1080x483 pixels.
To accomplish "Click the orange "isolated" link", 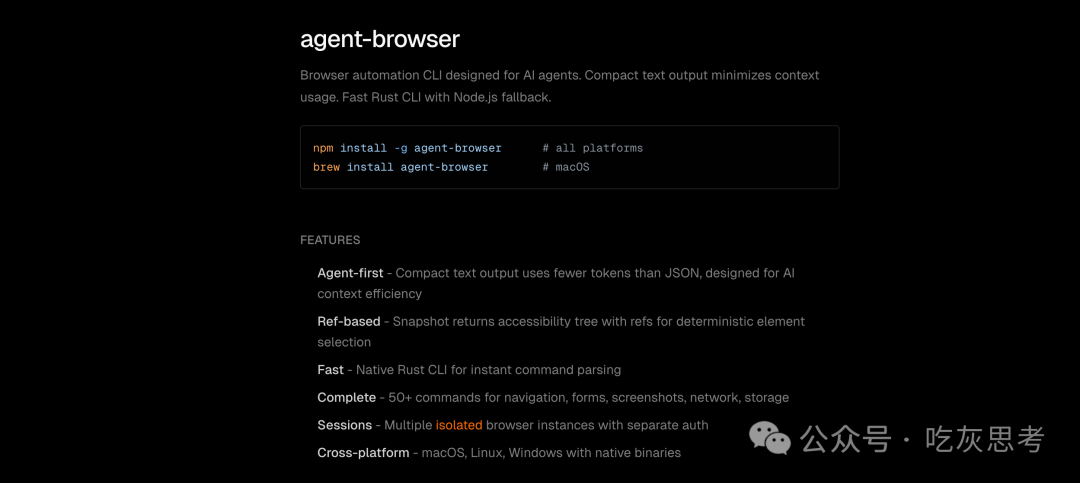I will (459, 425).
